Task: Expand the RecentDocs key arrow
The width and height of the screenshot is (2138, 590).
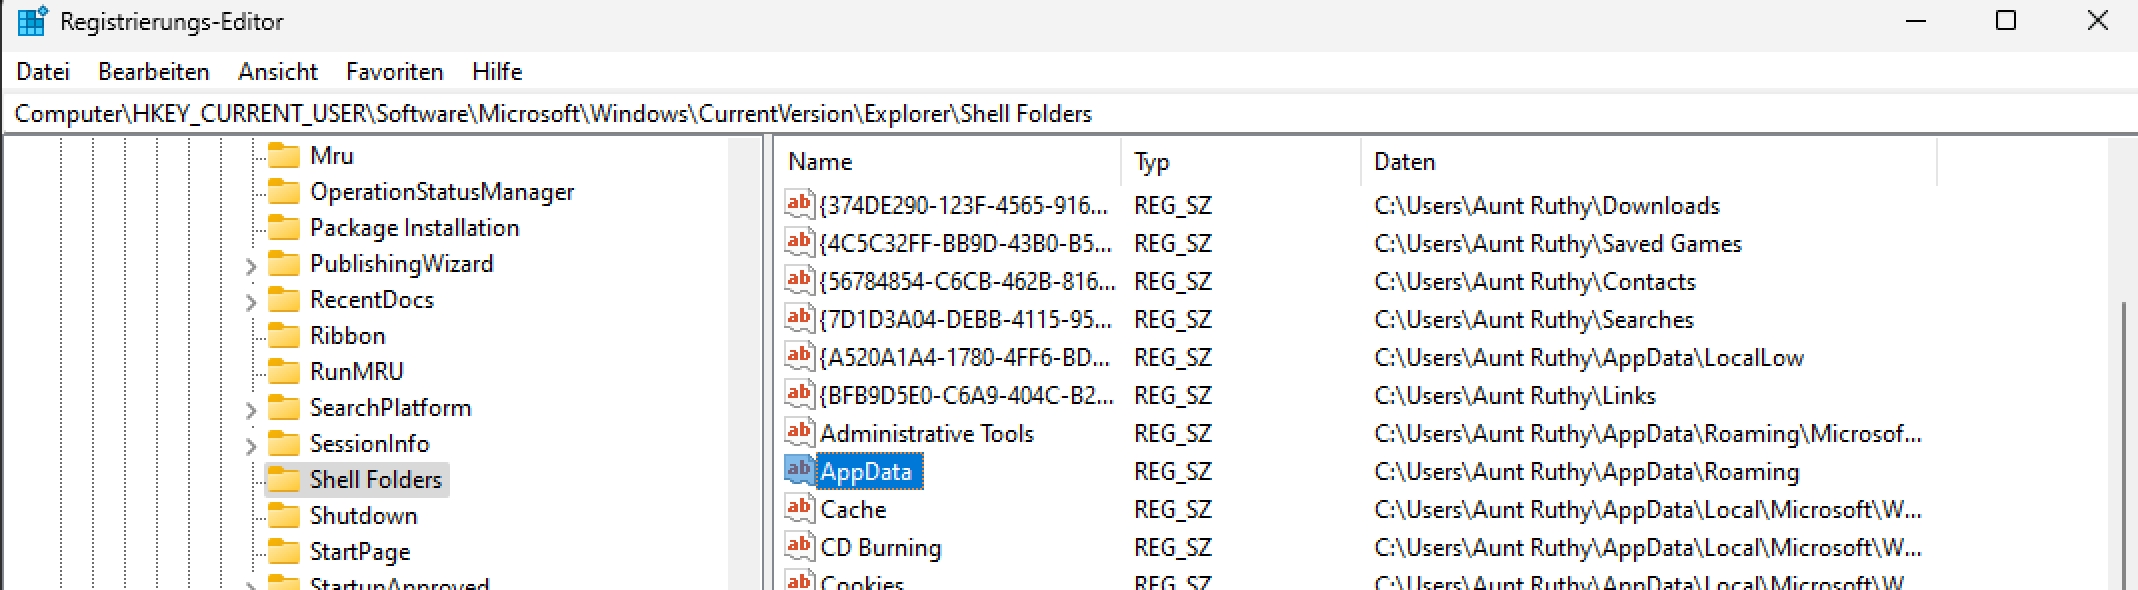Action: pos(251,302)
